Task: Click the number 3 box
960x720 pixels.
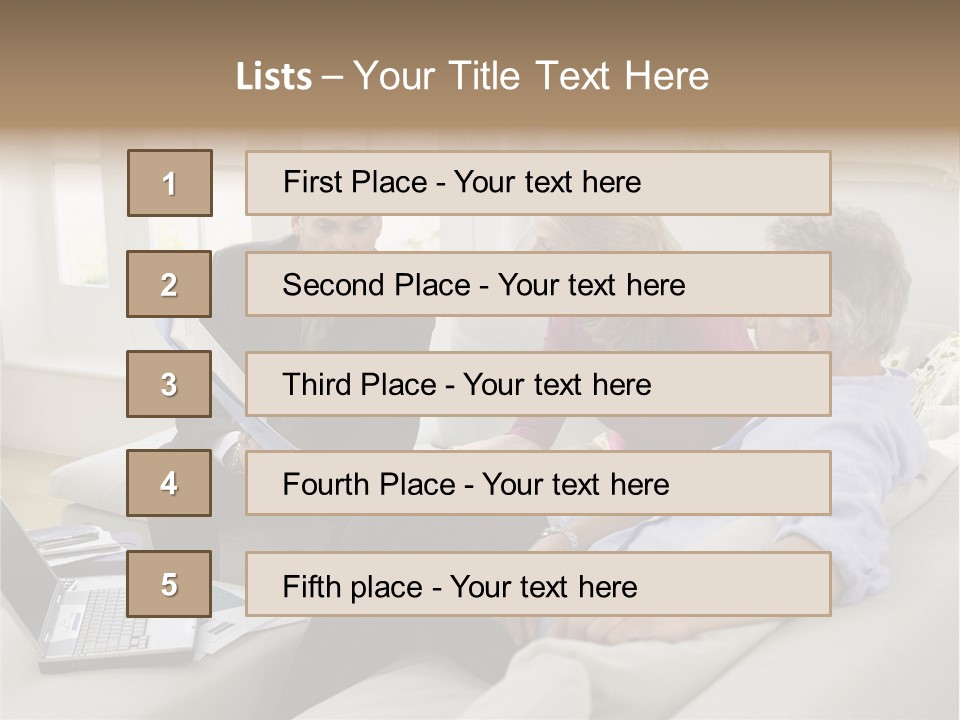Action: [169, 384]
